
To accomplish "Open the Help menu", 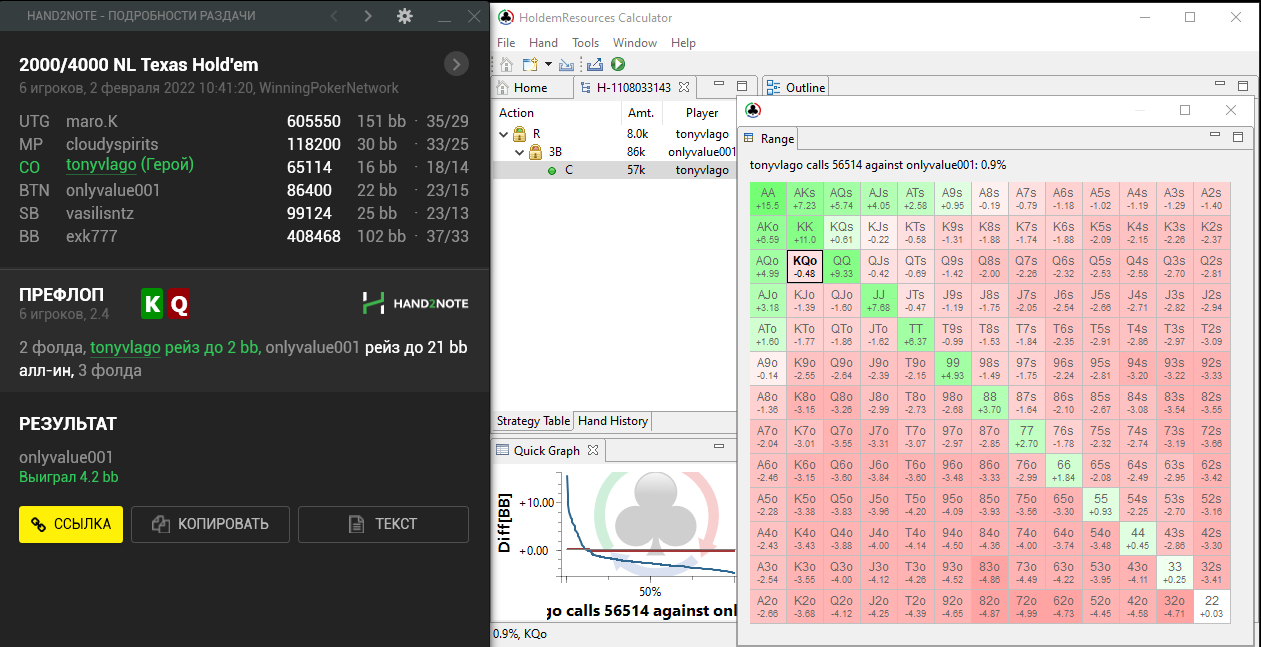I will 683,43.
